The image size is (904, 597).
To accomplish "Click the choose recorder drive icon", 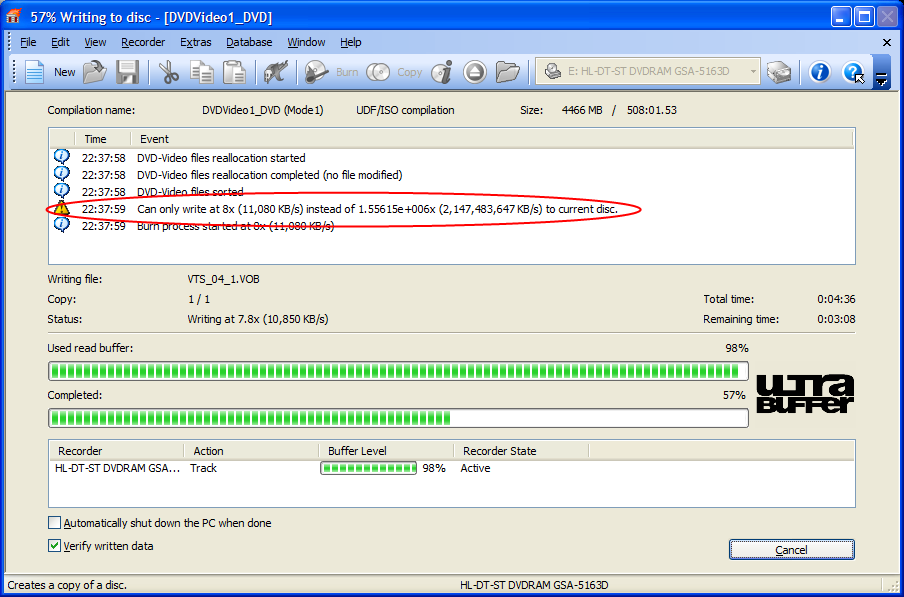I will (778, 72).
